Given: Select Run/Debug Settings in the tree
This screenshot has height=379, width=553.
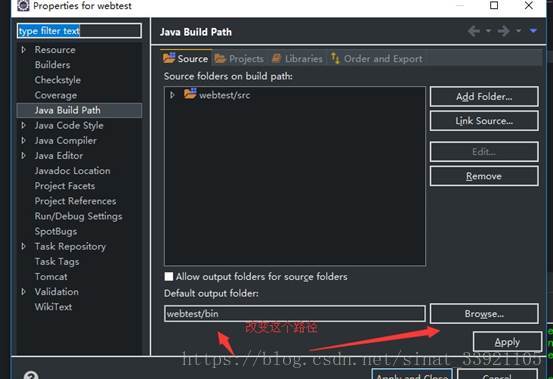Looking at the screenshot, I should pos(79,216).
